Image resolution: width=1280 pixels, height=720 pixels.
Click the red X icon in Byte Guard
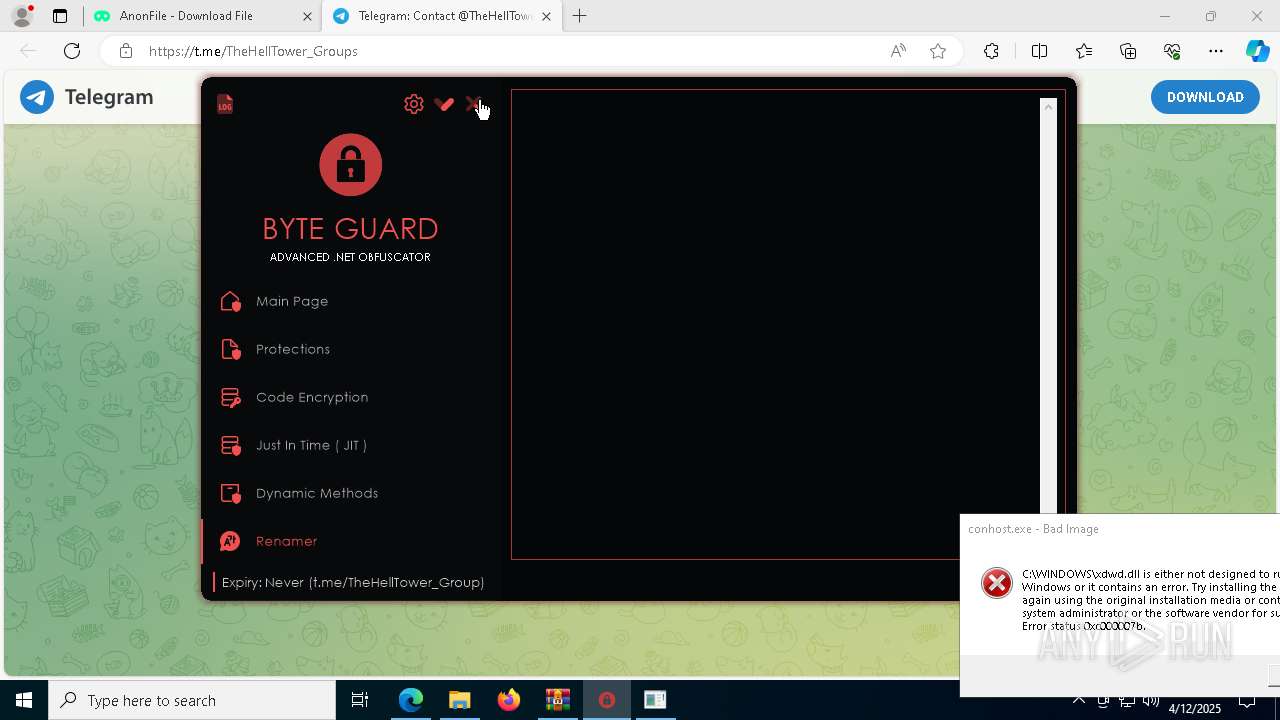click(473, 104)
